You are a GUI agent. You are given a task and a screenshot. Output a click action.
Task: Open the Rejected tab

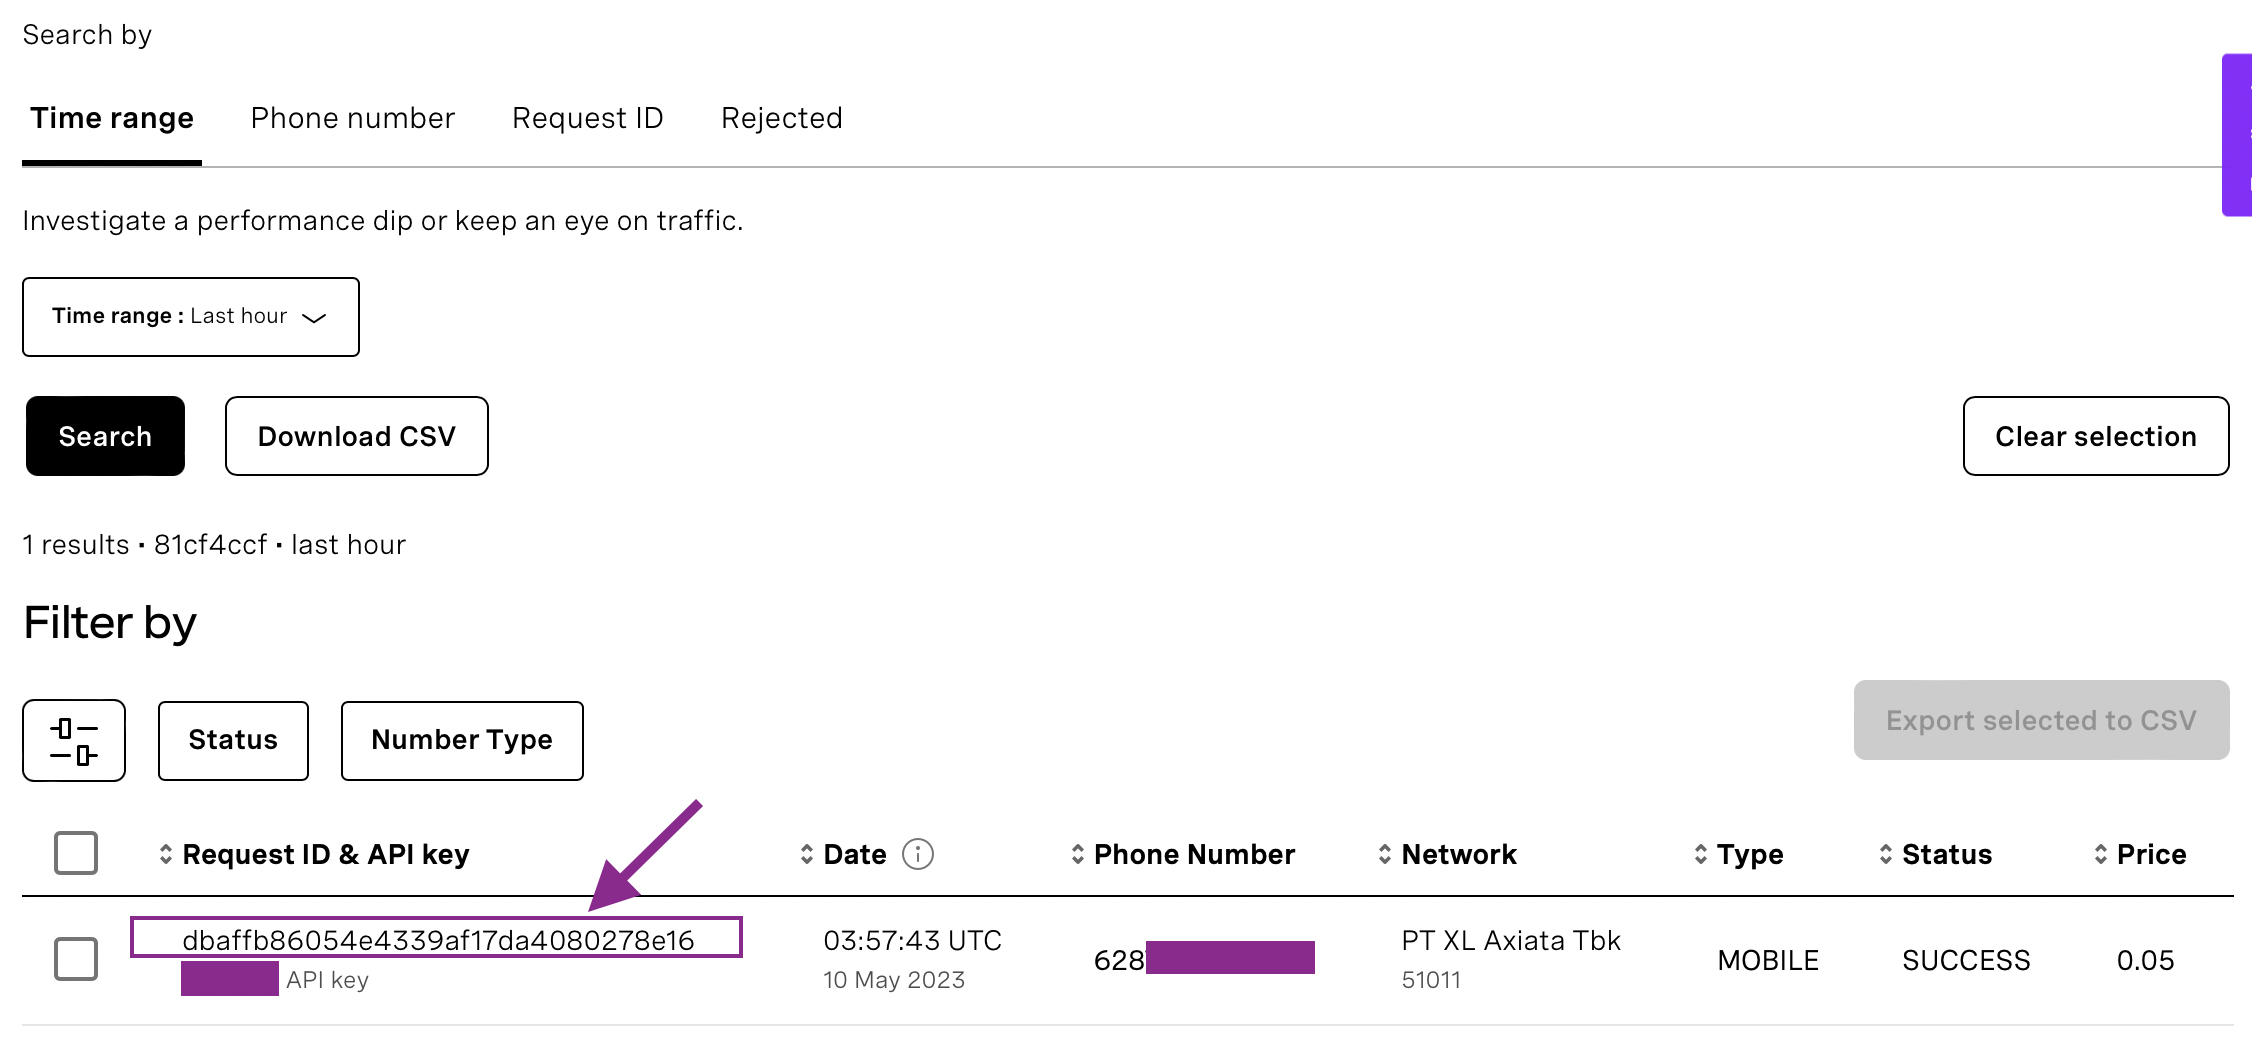click(x=782, y=118)
